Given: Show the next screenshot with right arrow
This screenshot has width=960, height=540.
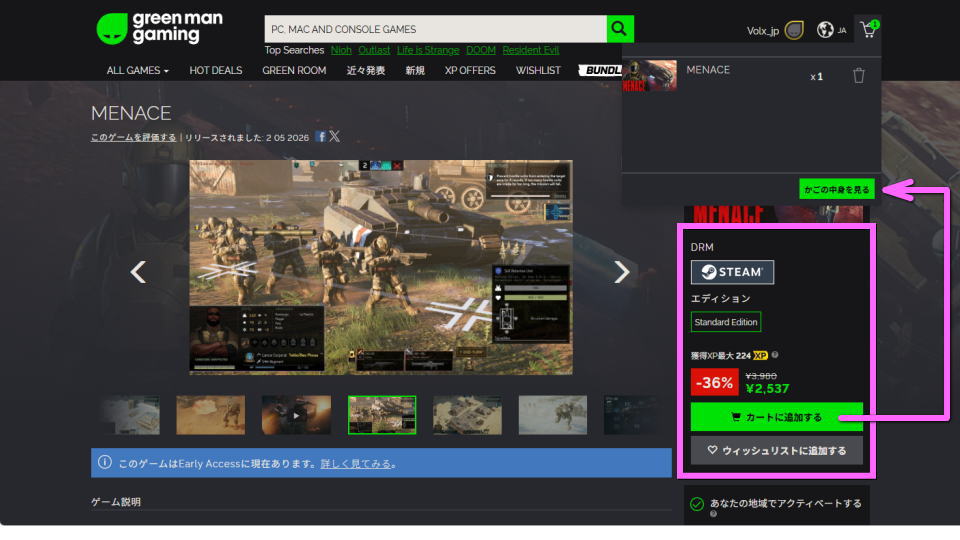Looking at the screenshot, I should 621,271.
